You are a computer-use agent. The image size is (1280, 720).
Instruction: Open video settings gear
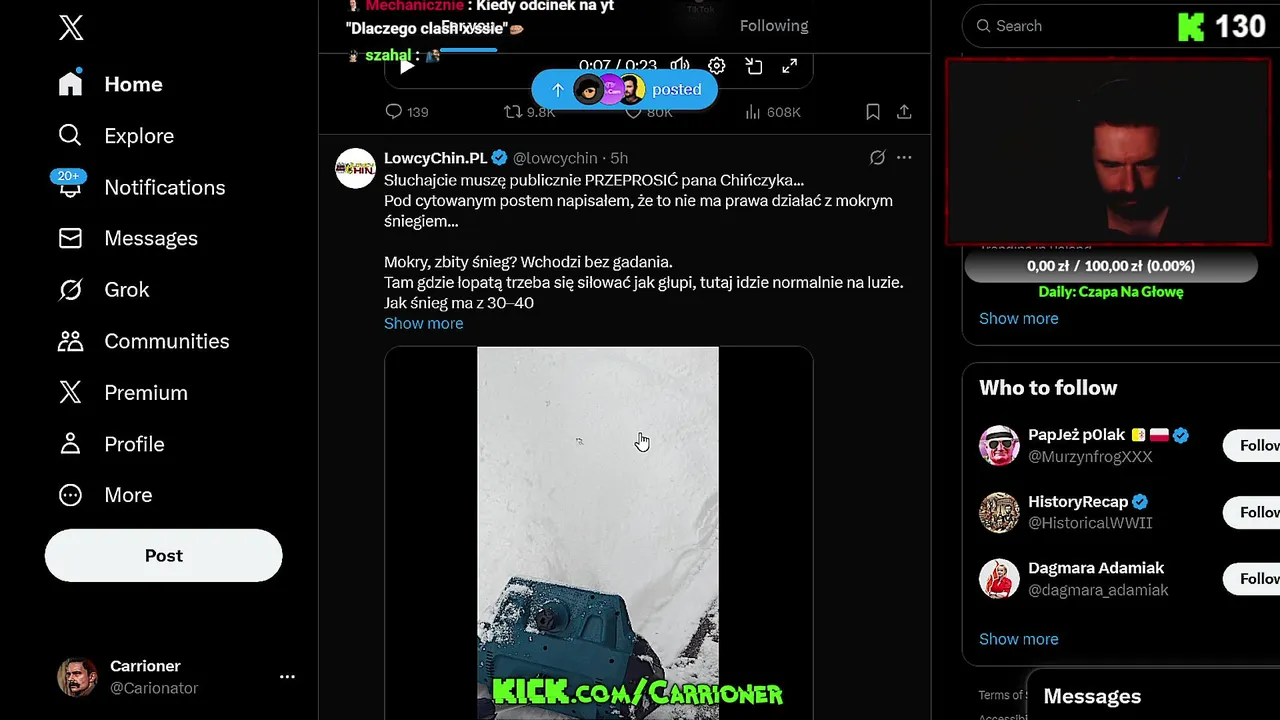[717, 66]
